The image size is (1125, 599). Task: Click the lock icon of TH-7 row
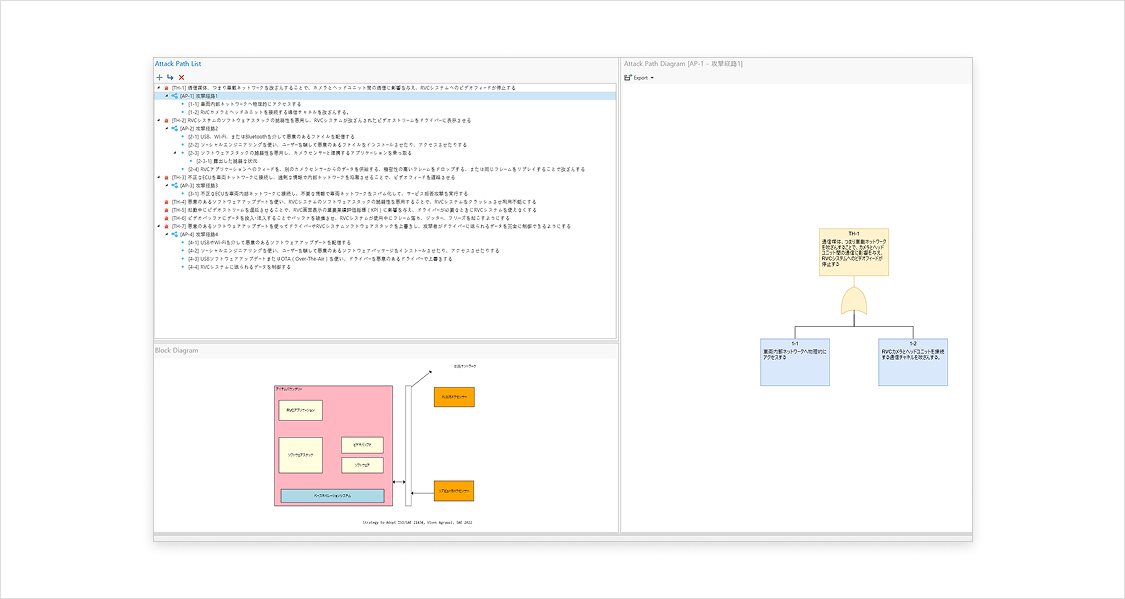click(166, 226)
